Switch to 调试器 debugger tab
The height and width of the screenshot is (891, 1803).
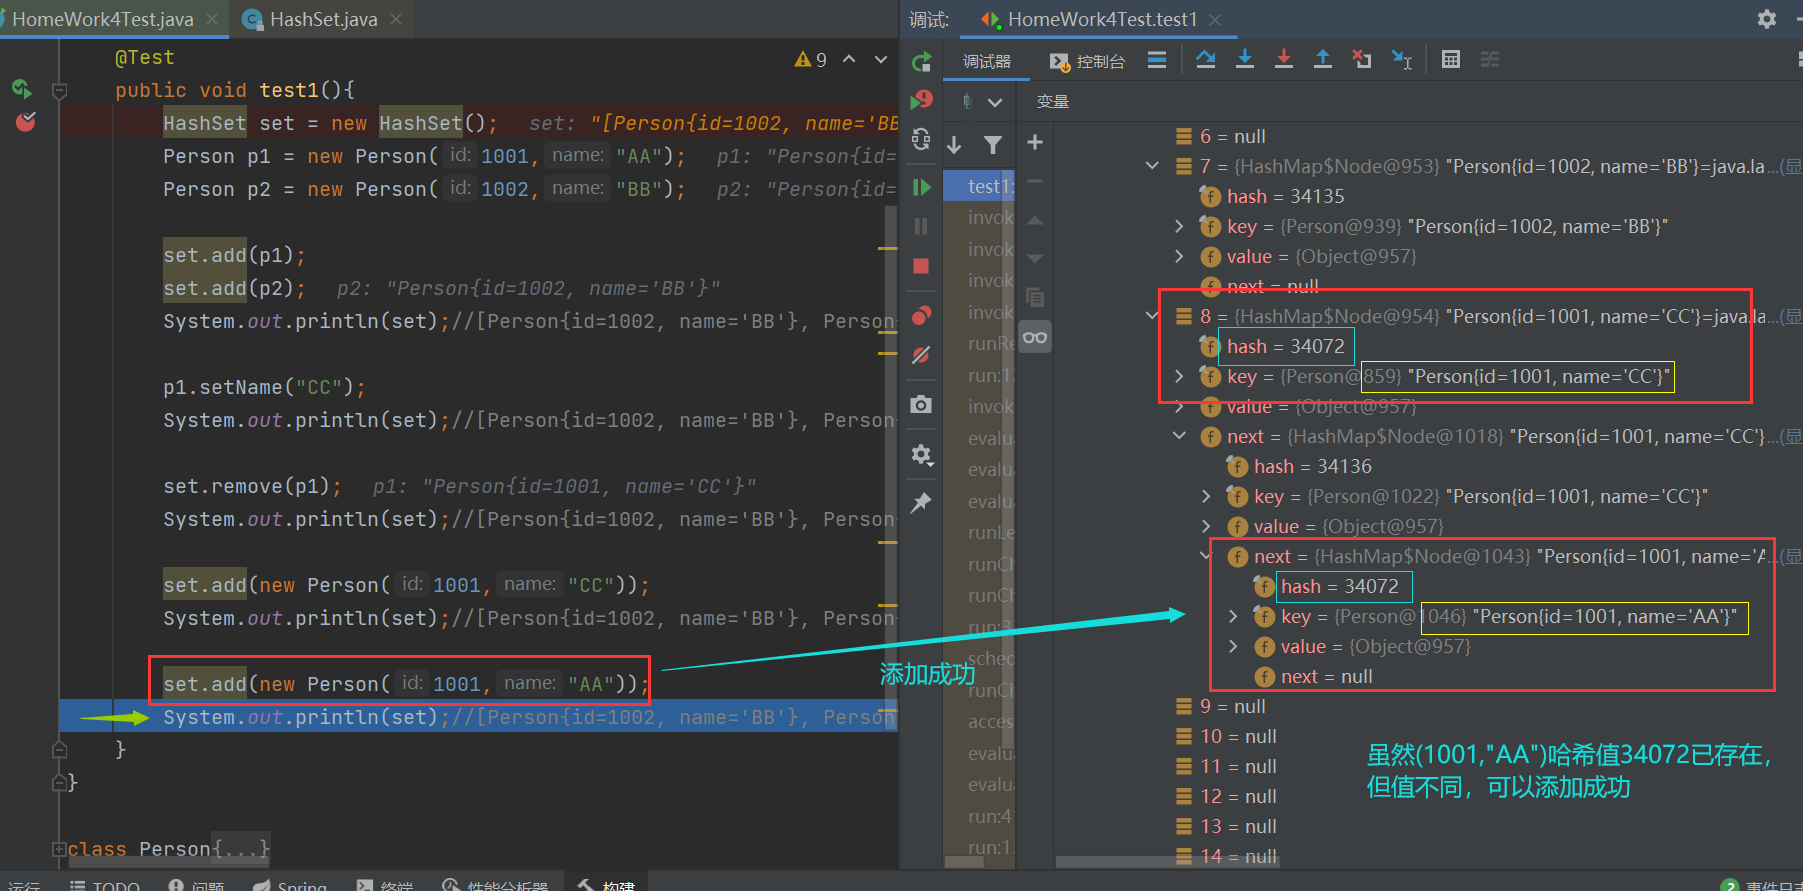[987, 61]
